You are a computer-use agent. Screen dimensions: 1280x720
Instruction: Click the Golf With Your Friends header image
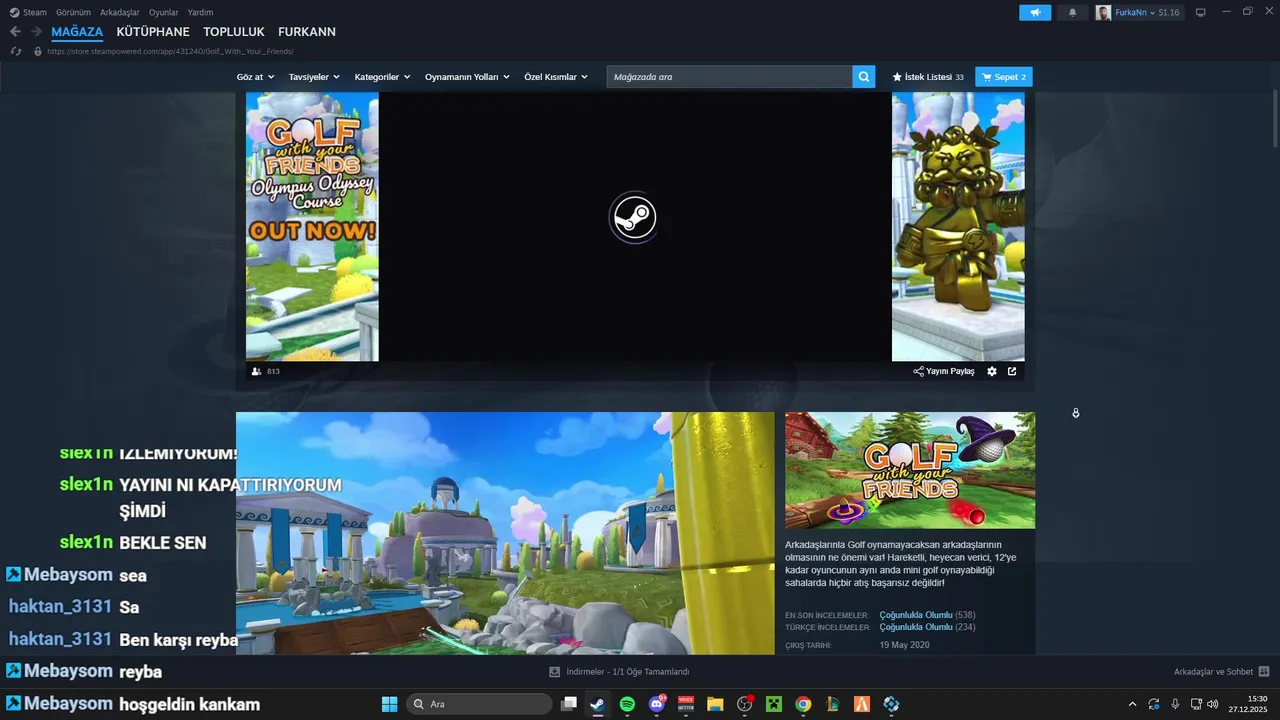point(910,470)
